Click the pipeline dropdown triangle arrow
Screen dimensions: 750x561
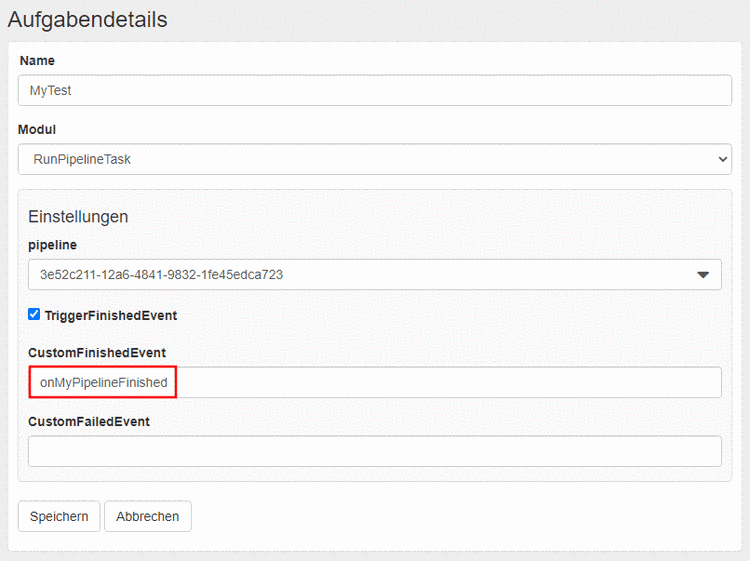pyautogui.click(x=702, y=274)
